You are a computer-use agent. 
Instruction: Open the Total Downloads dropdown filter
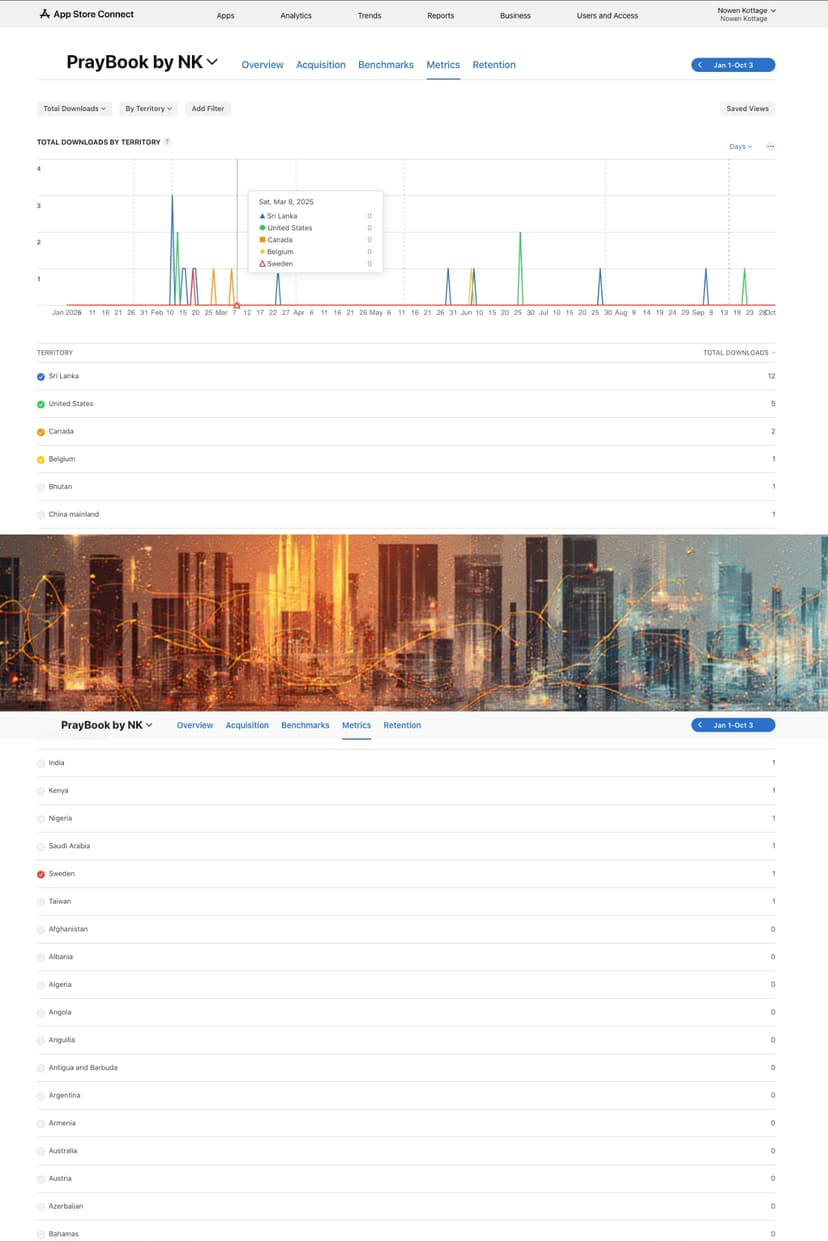[74, 108]
